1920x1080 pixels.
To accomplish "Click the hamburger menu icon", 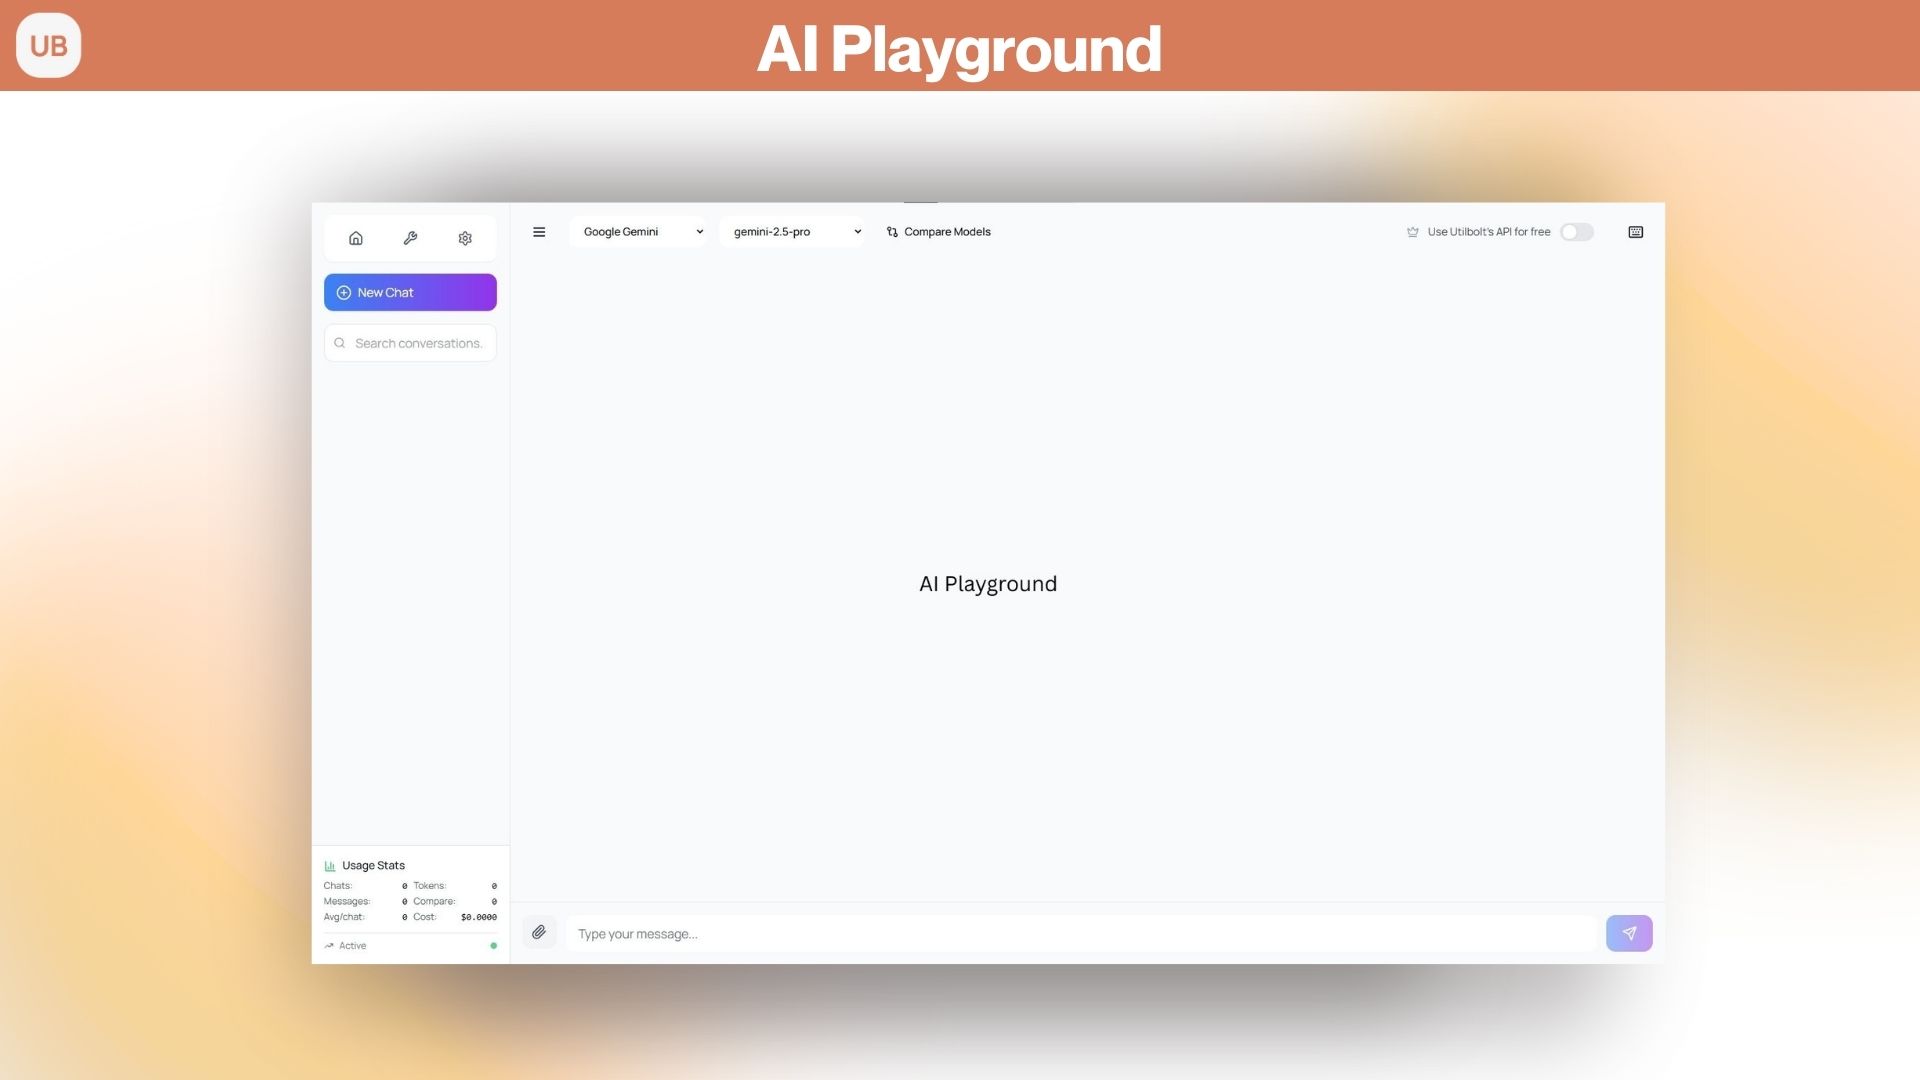I will (x=539, y=232).
